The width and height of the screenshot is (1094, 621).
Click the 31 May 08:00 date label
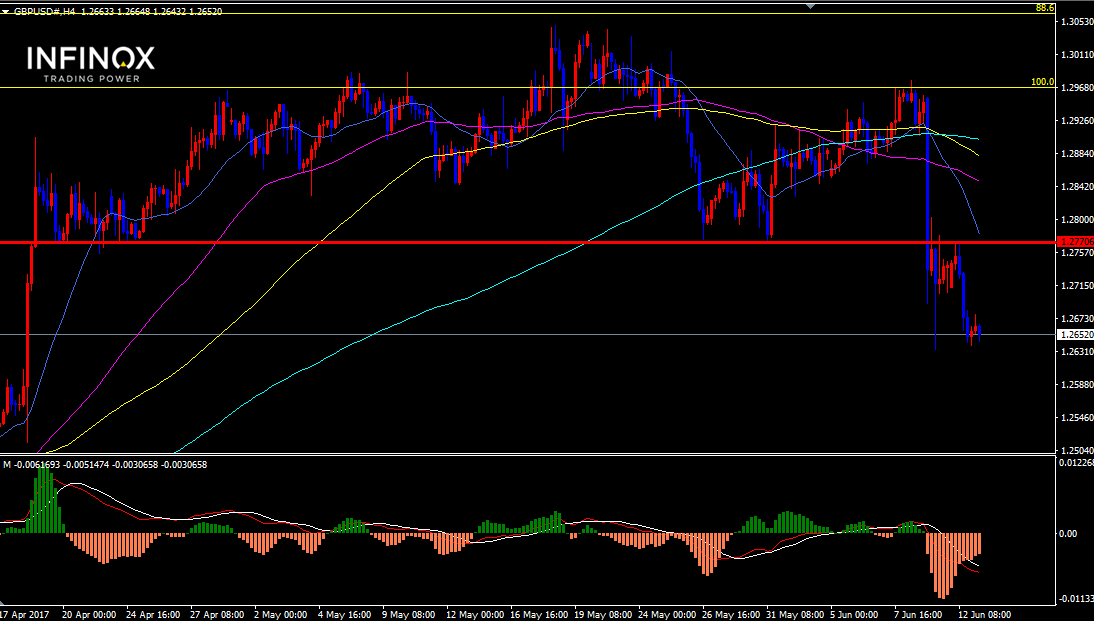794,615
